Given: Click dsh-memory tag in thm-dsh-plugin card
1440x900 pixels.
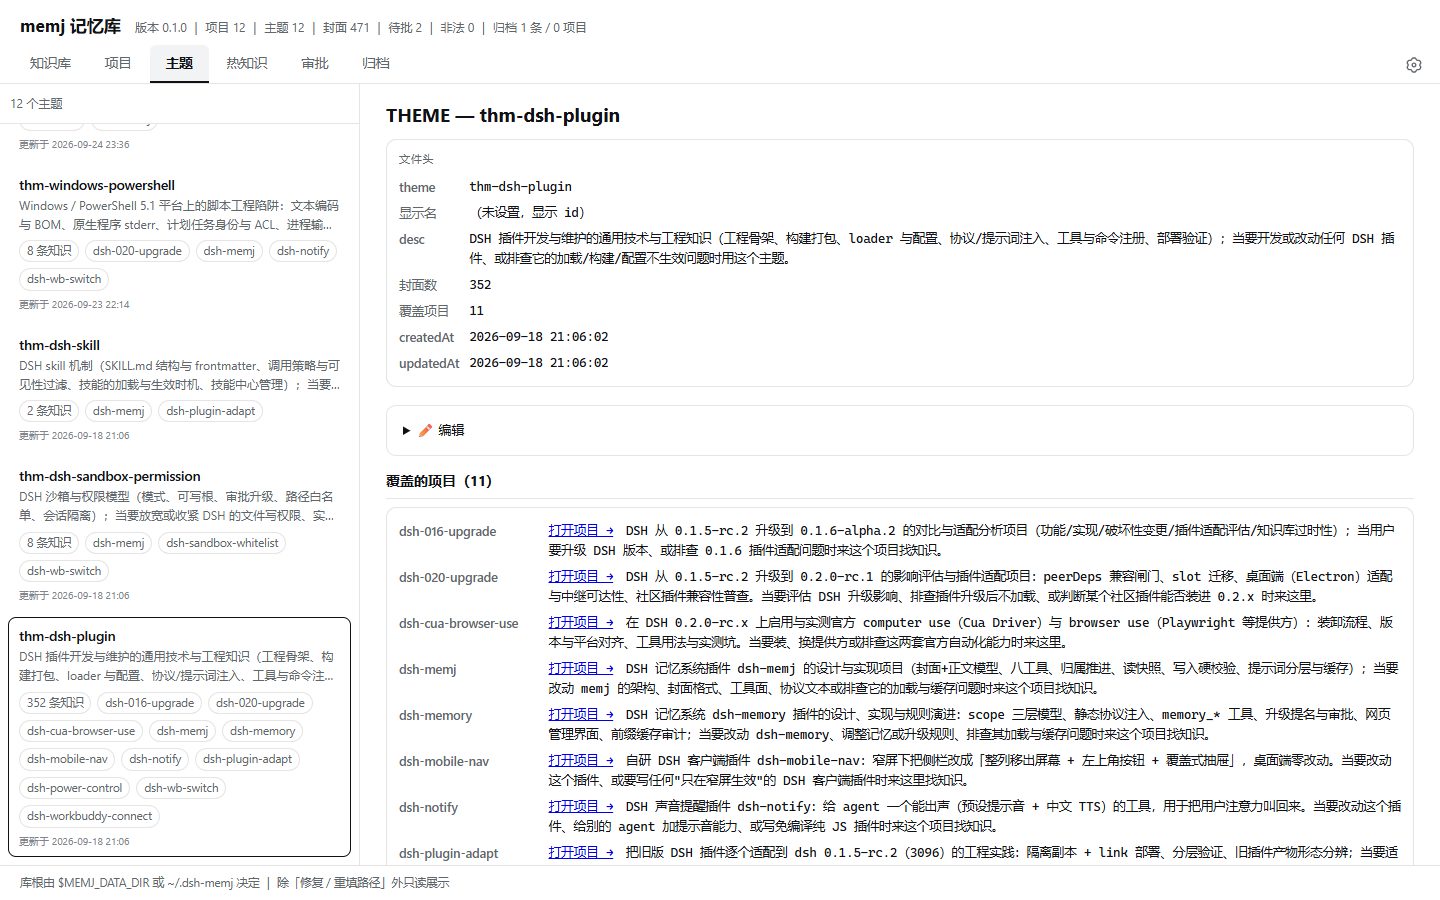Looking at the screenshot, I should pos(263,731).
